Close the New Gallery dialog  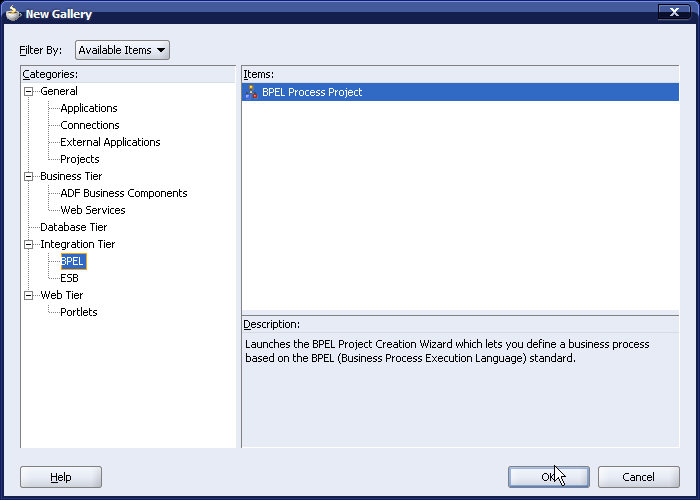(x=674, y=12)
